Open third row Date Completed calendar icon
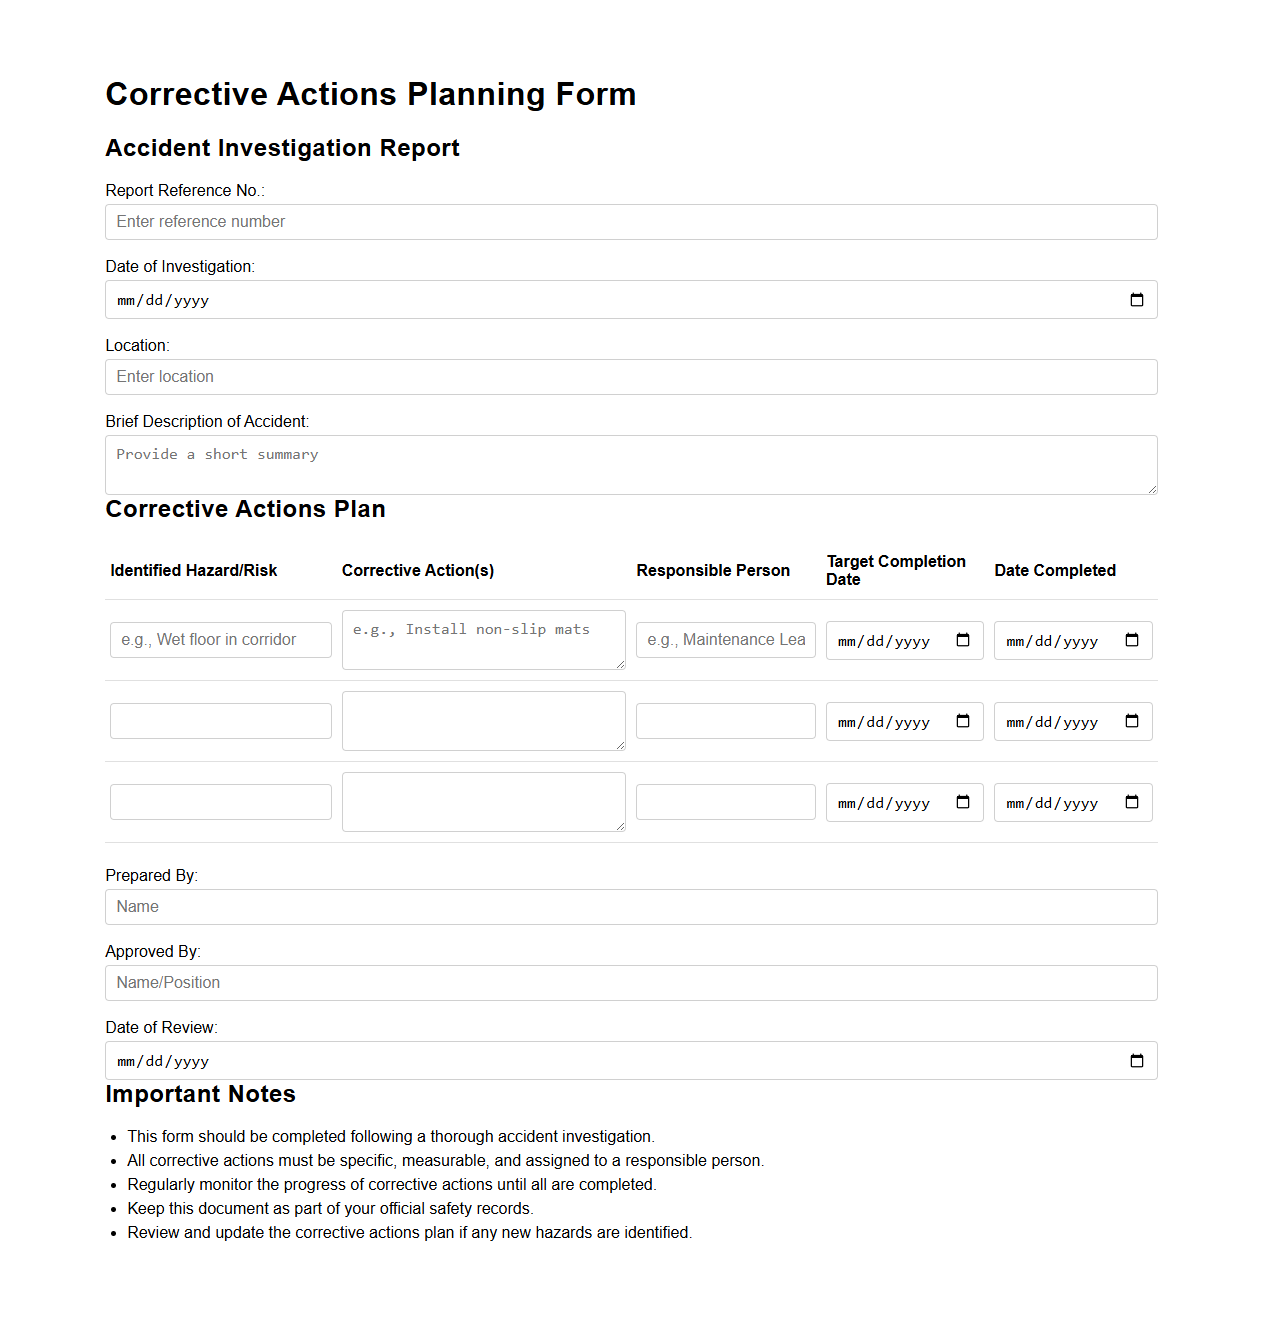Image resolution: width=1263 pixels, height=1324 pixels. click(x=1132, y=803)
